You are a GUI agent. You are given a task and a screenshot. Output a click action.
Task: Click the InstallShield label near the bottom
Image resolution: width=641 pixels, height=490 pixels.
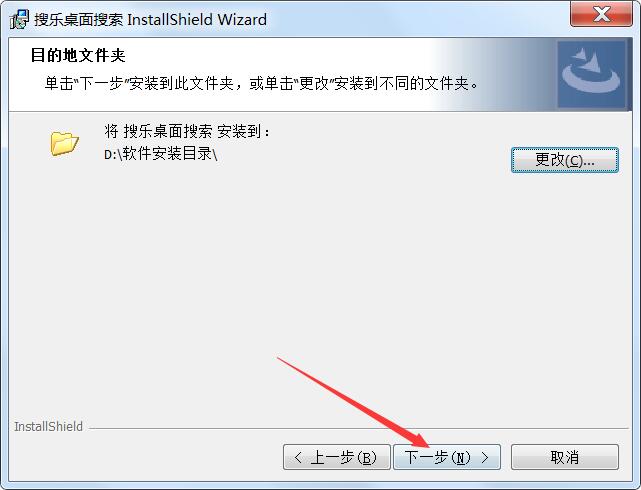[x=48, y=426]
